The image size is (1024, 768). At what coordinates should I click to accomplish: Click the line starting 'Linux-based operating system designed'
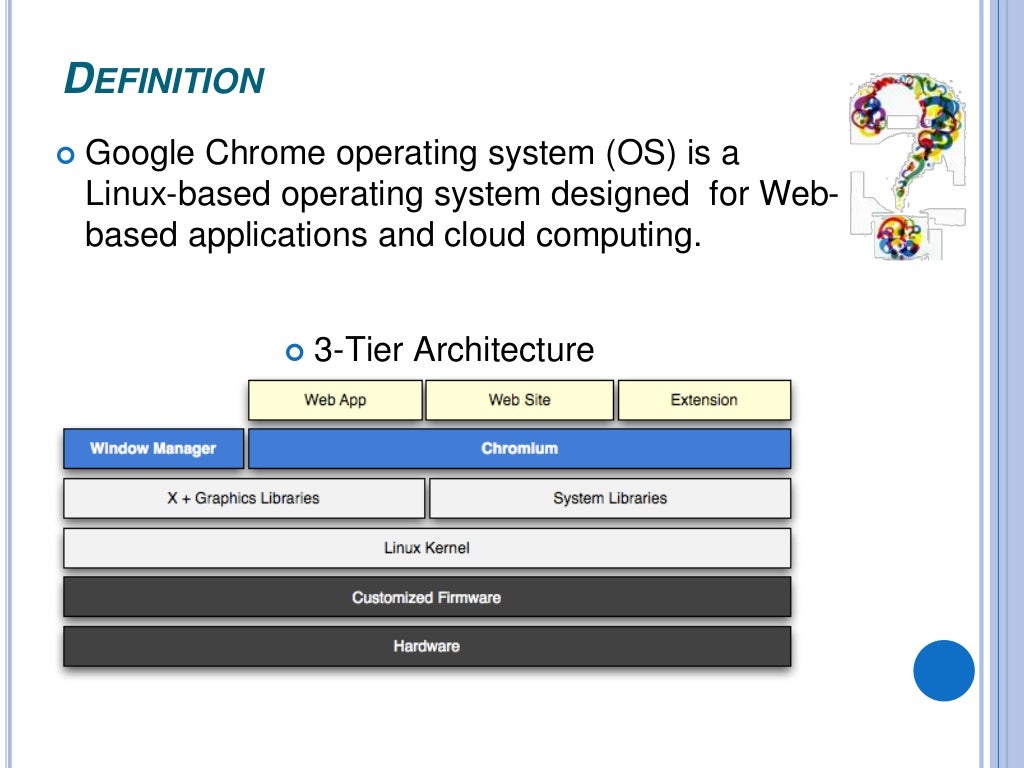pos(462,194)
